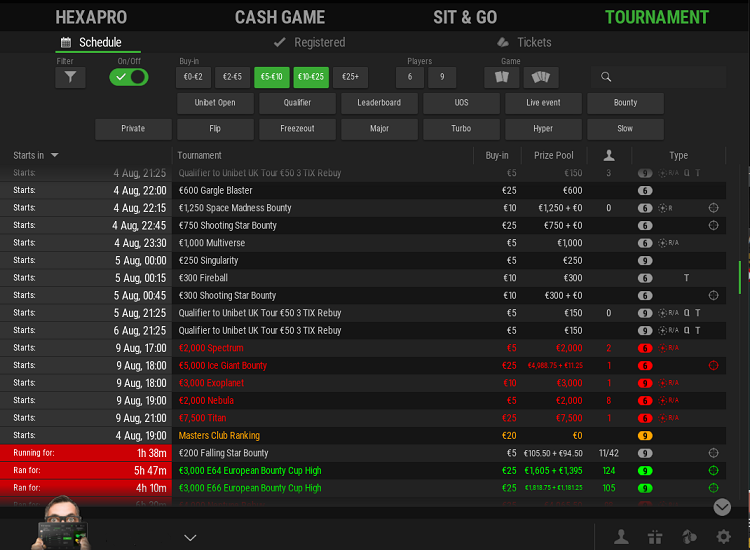750x550 pixels.
Task: Toggle the €25+ buy-in filter
Action: (x=350, y=77)
